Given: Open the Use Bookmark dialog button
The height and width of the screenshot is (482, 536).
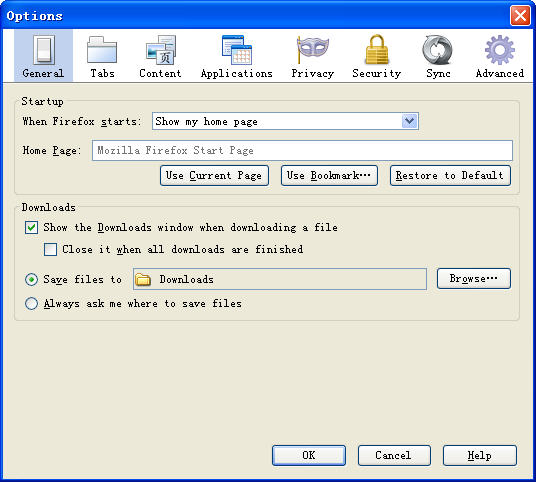Looking at the screenshot, I should tap(329, 176).
